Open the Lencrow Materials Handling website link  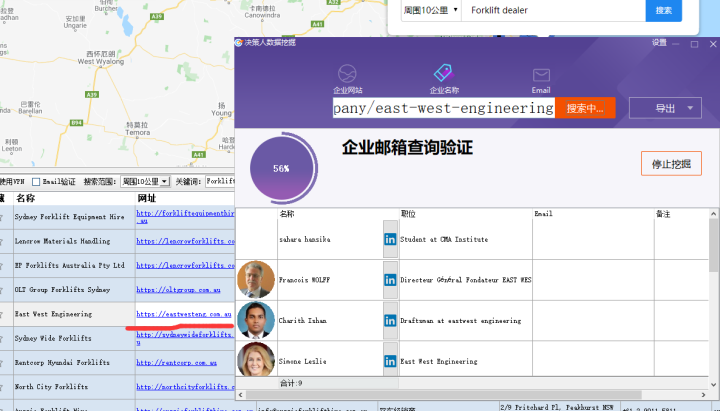(185, 241)
